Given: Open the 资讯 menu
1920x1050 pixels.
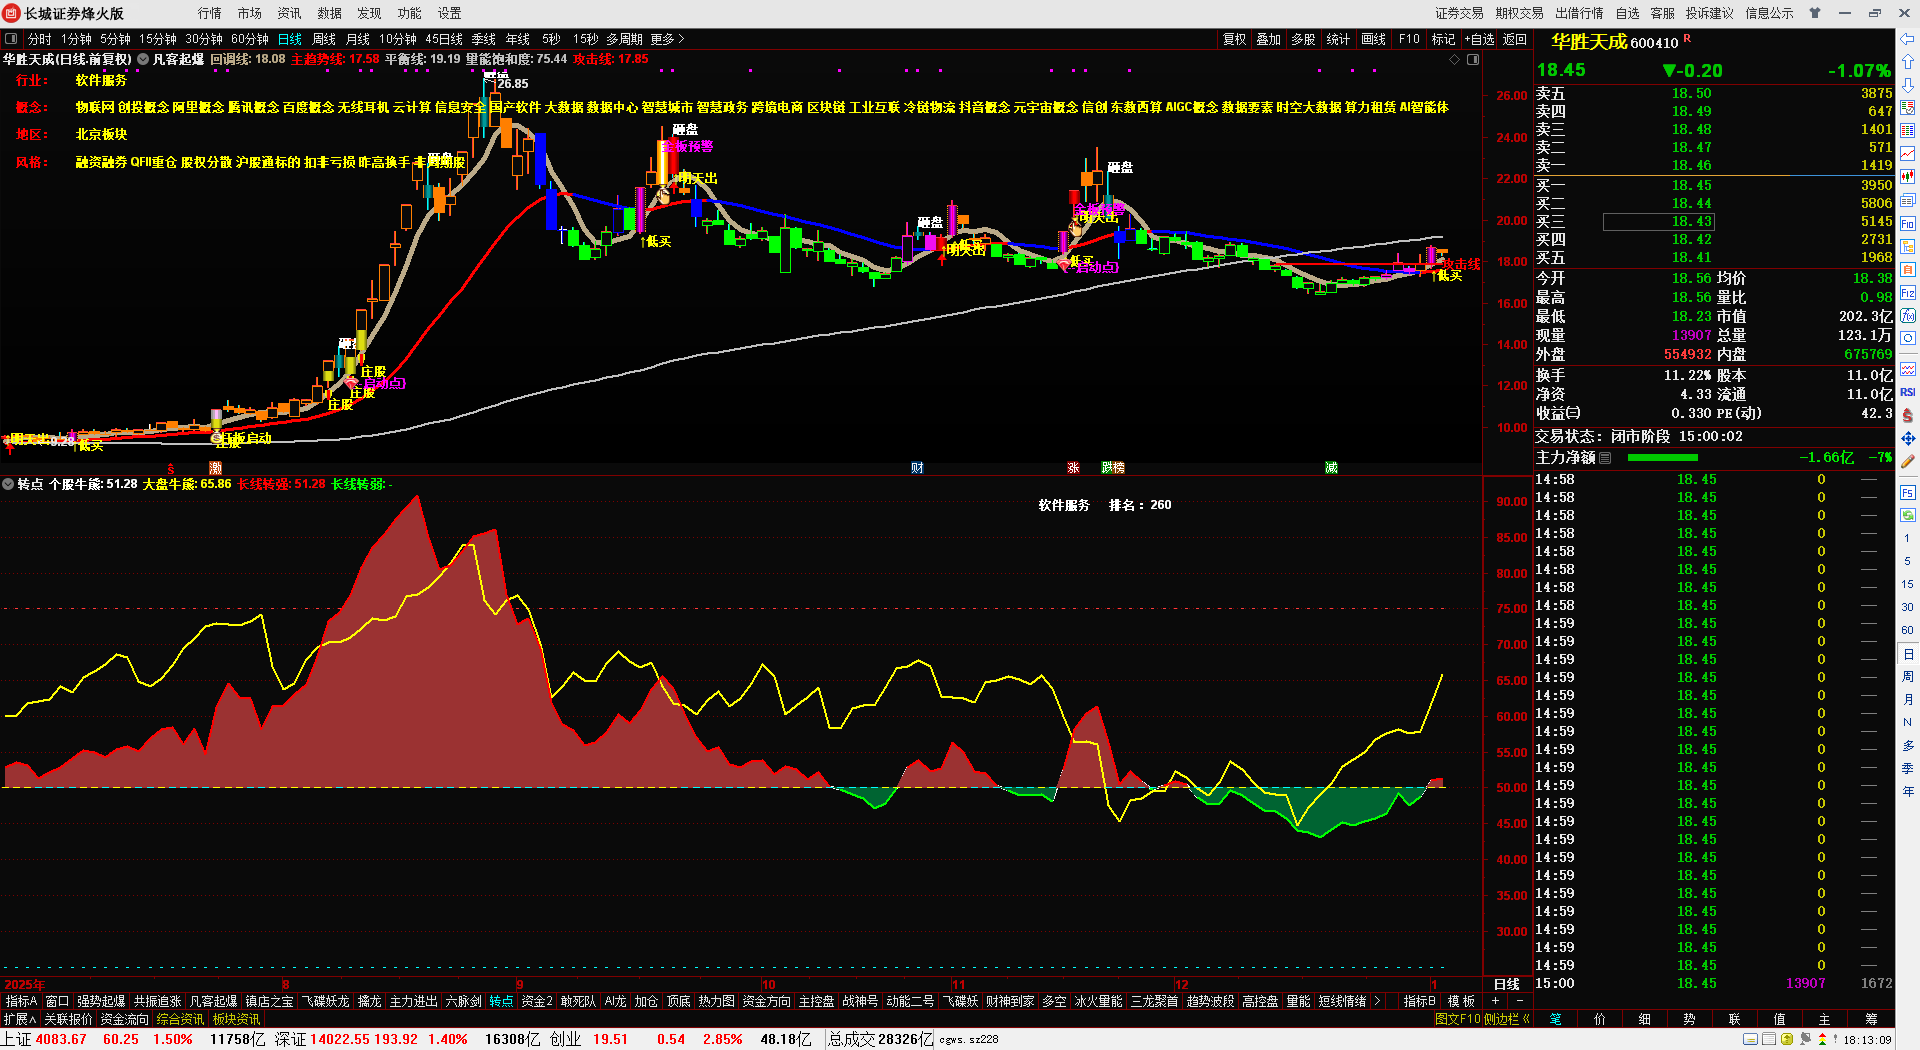Looking at the screenshot, I should click(x=290, y=13).
